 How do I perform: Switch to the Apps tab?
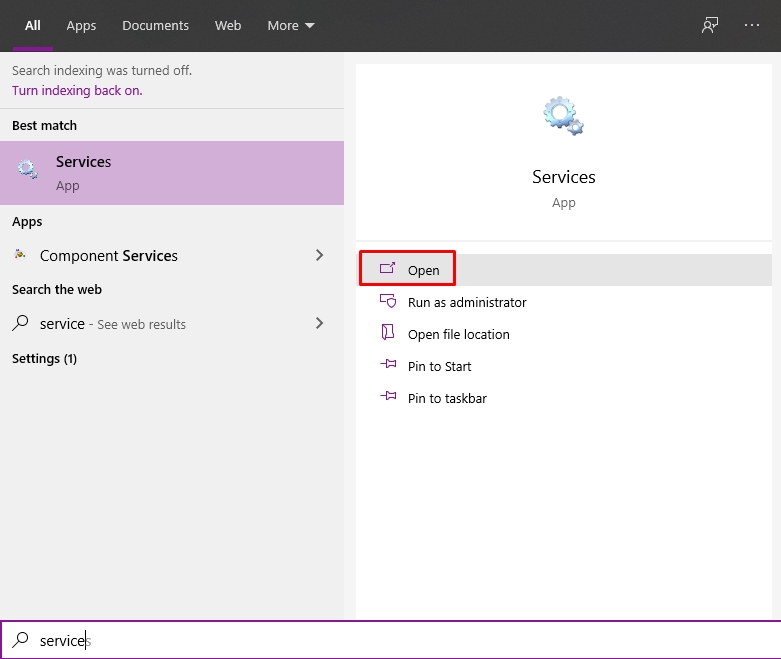click(x=81, y=25)
